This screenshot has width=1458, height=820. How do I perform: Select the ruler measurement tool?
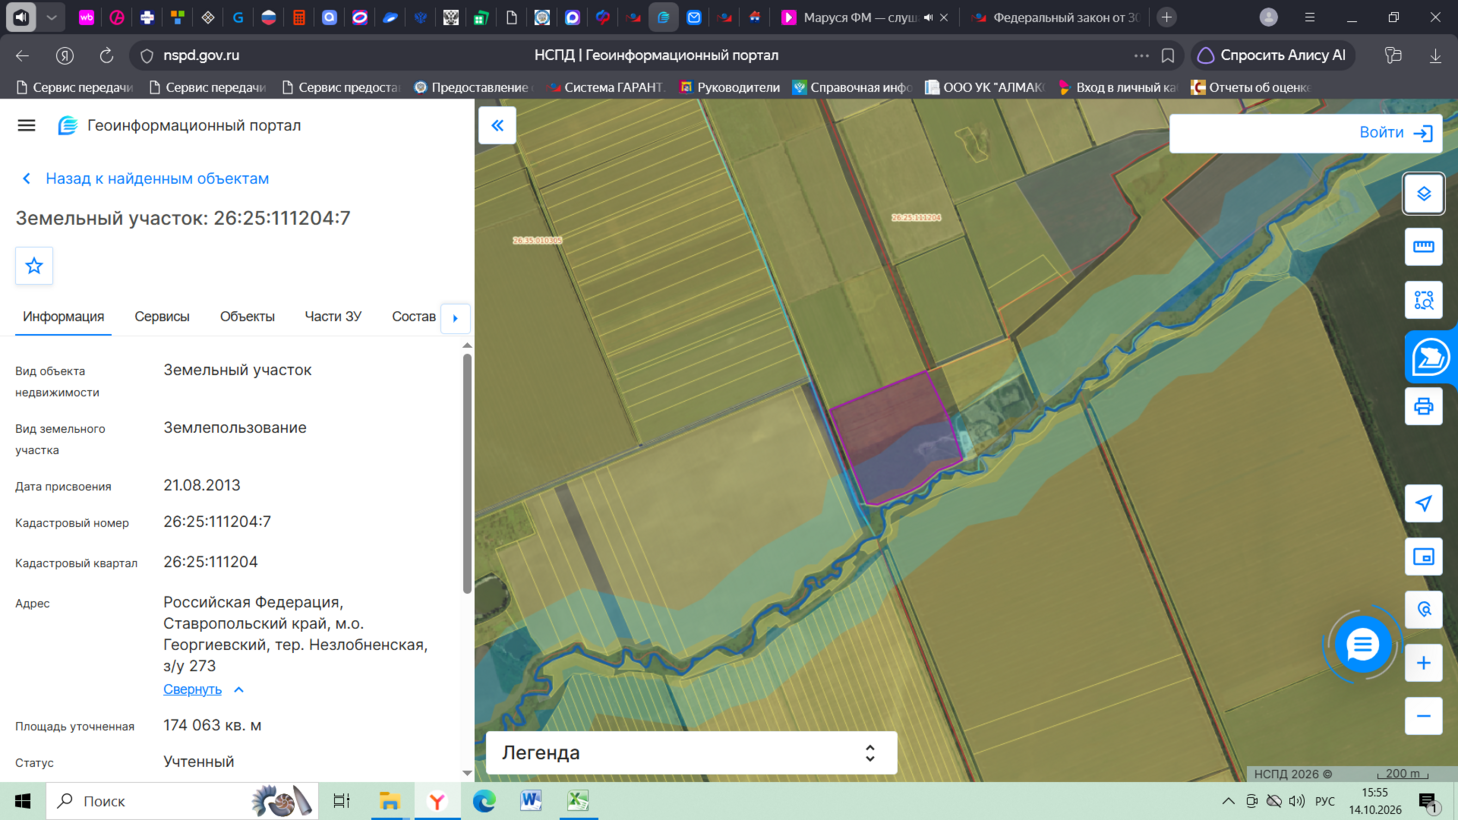[x=1423, y=247]
